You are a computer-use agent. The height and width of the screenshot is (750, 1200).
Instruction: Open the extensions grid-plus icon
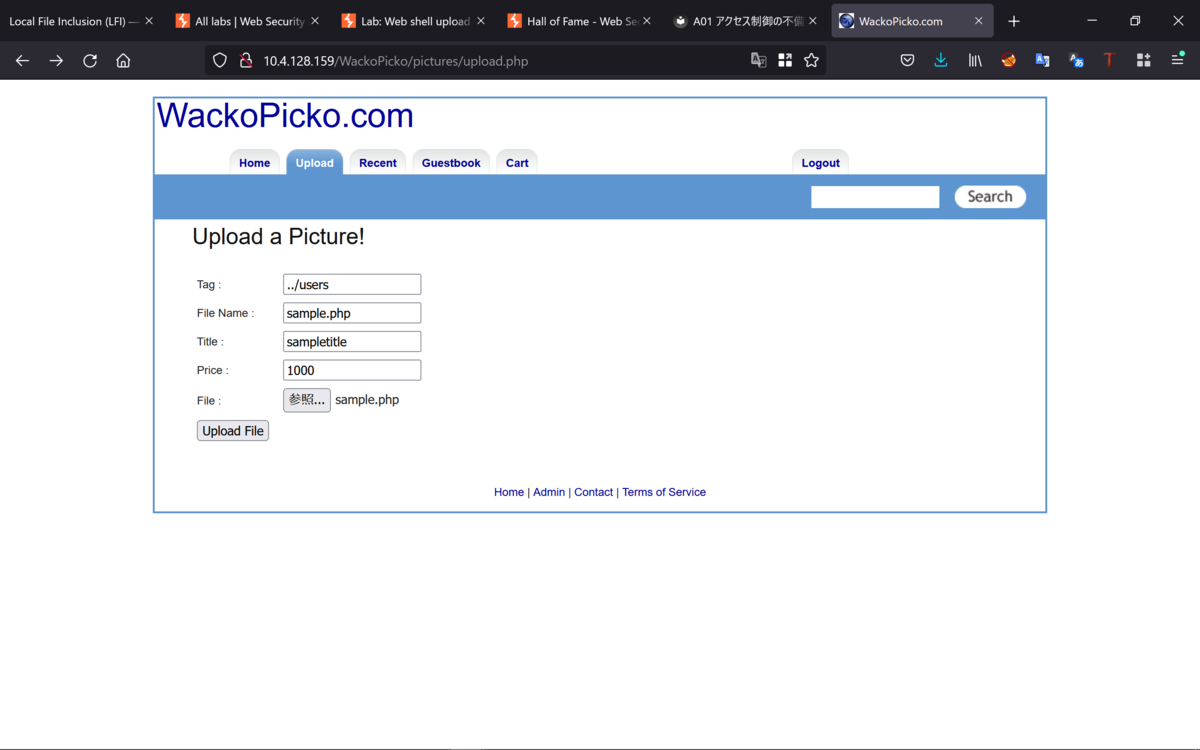click(x=1143, y=61)
